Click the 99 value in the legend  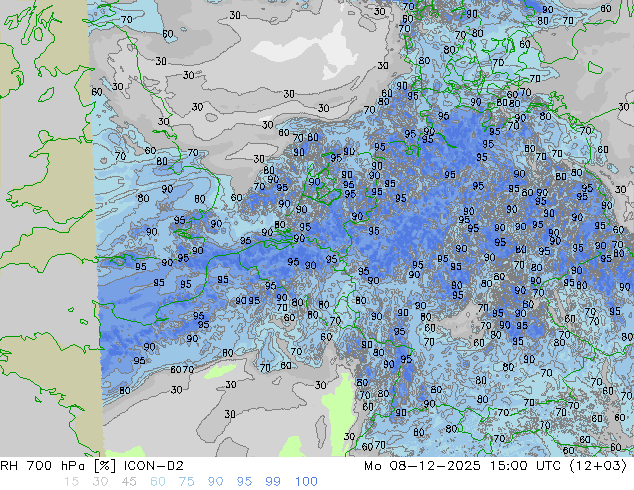(x=273, y=482)
